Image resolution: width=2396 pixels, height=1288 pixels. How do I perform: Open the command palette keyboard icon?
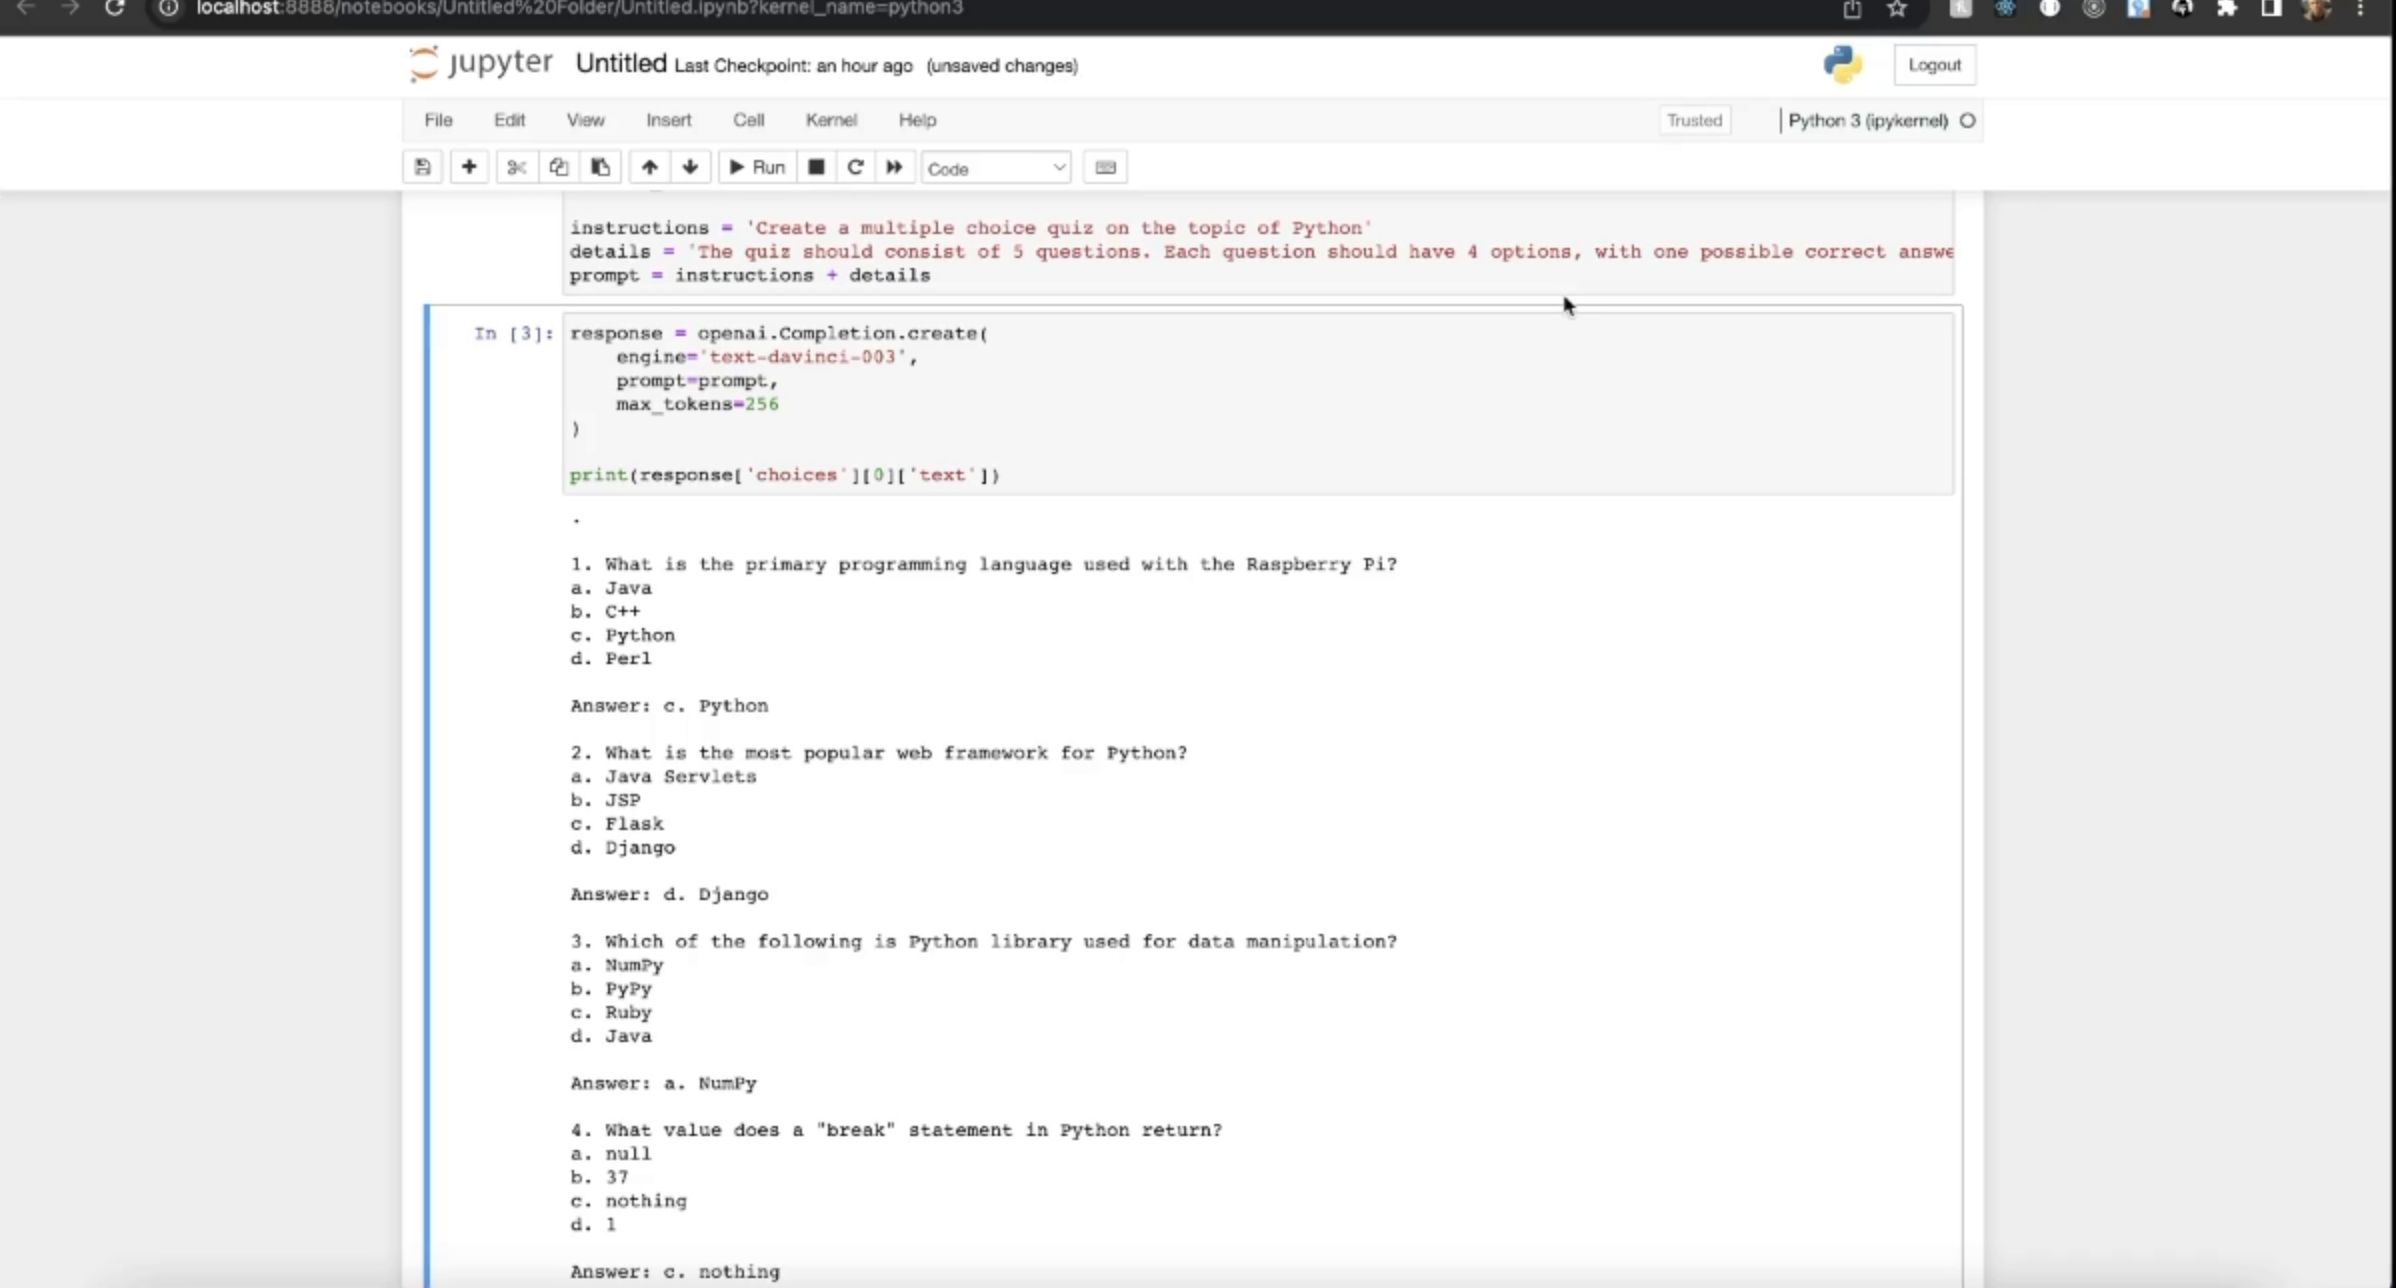click(1105, 167)
